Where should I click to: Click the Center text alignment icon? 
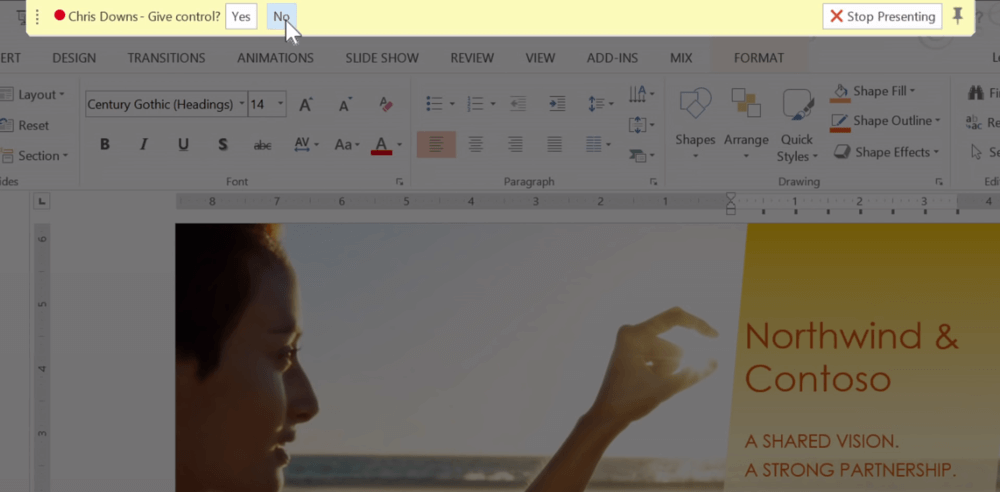point(475,145)
